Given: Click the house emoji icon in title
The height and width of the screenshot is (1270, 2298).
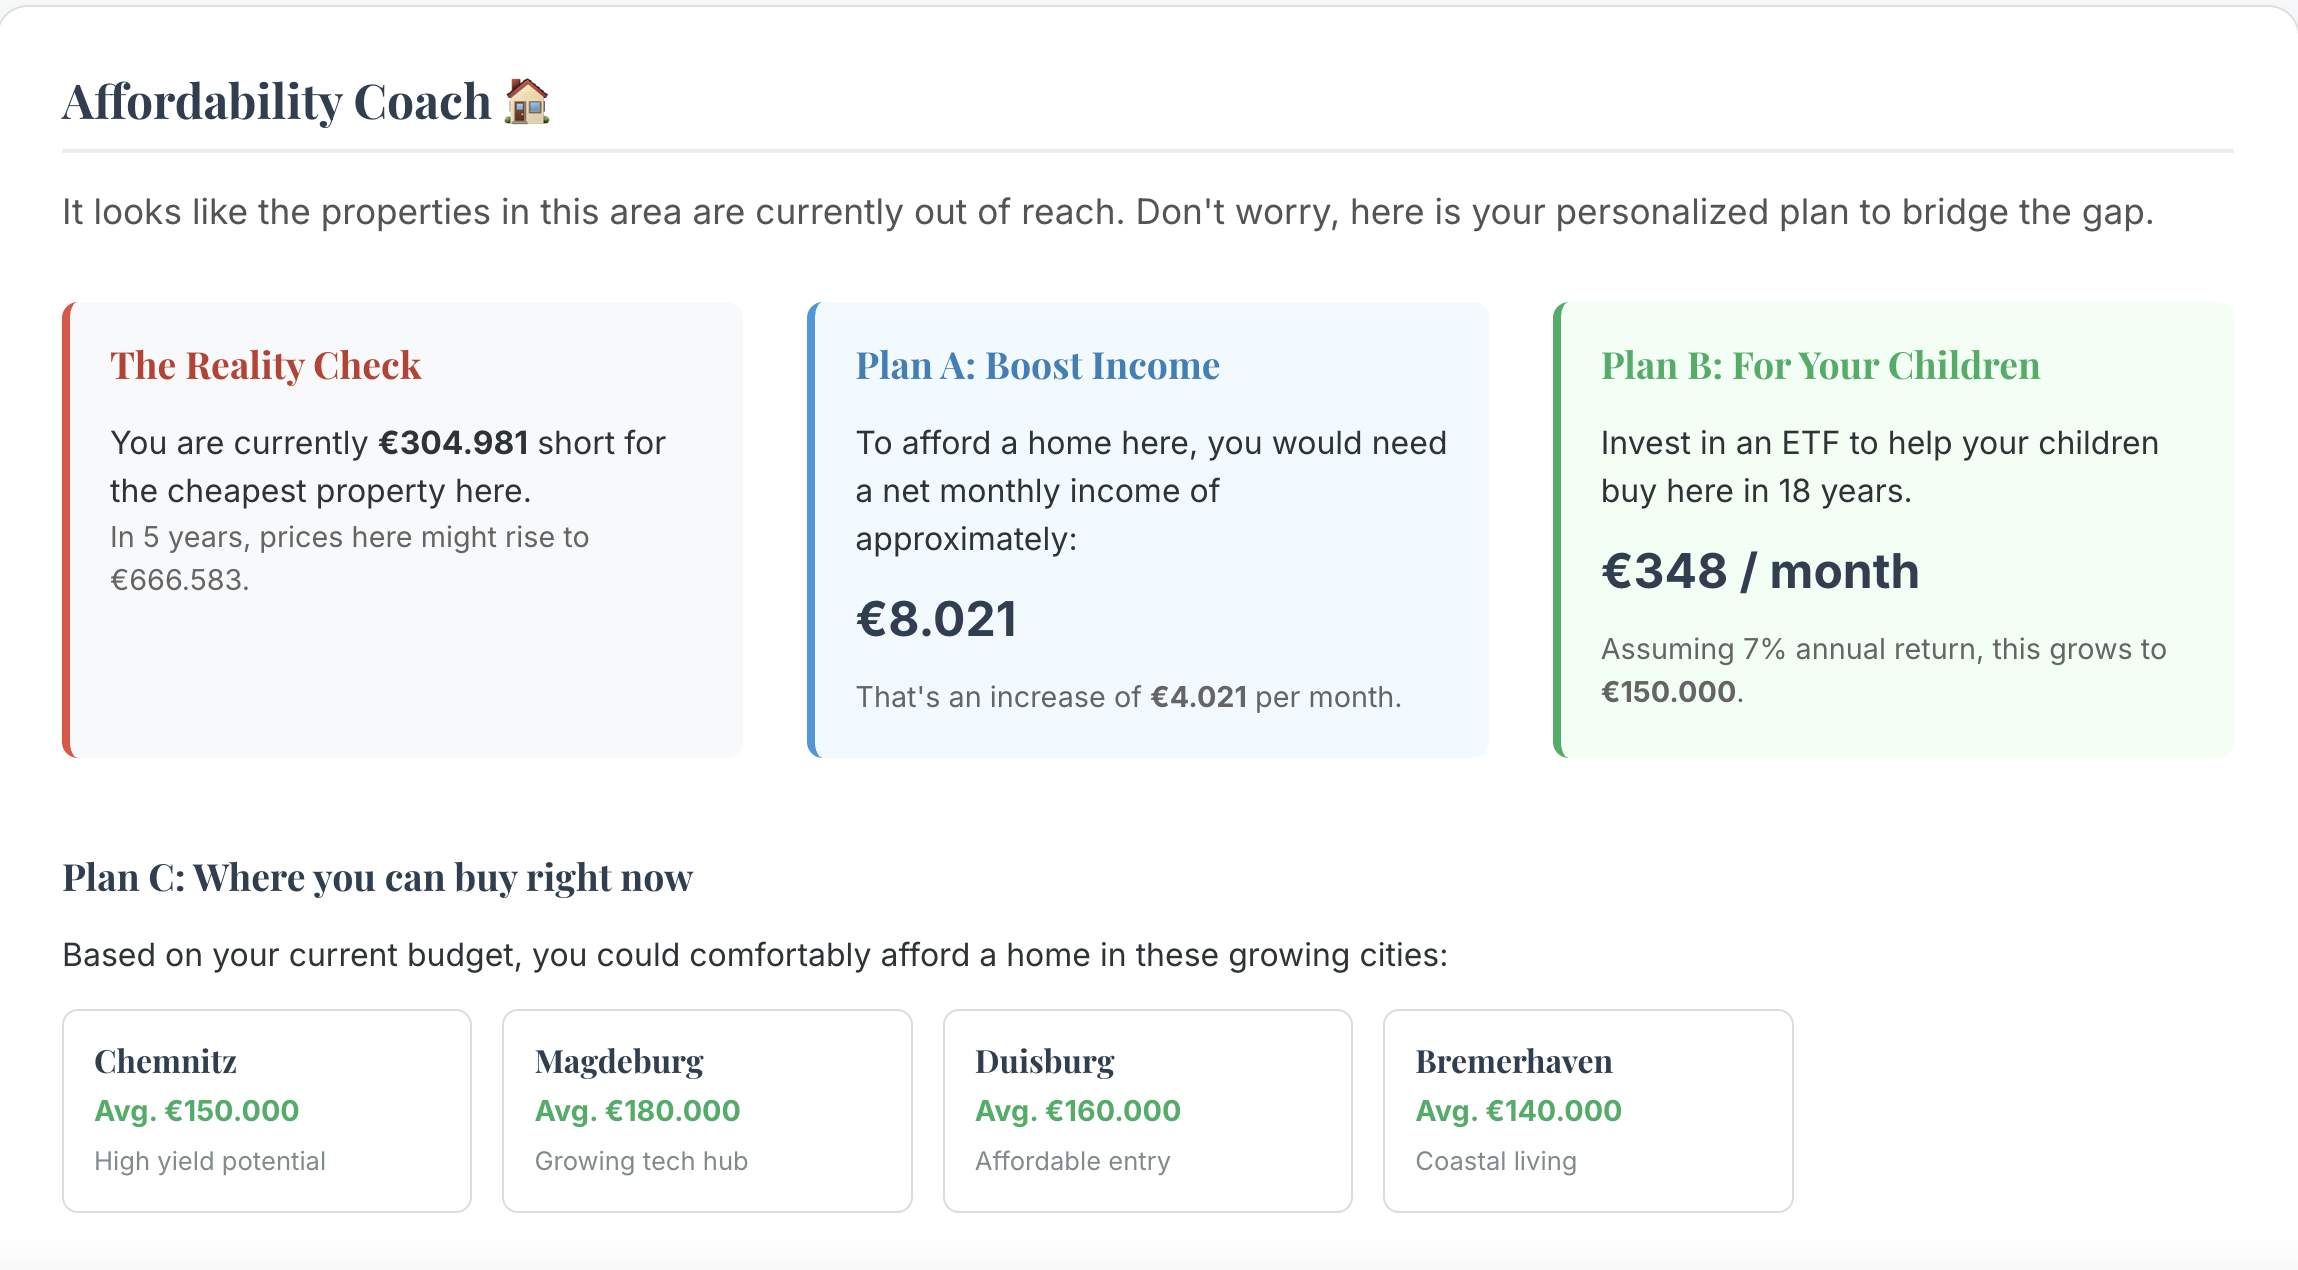Looking at the screenshot, I should pyautogui.click(x=527, y=102).
